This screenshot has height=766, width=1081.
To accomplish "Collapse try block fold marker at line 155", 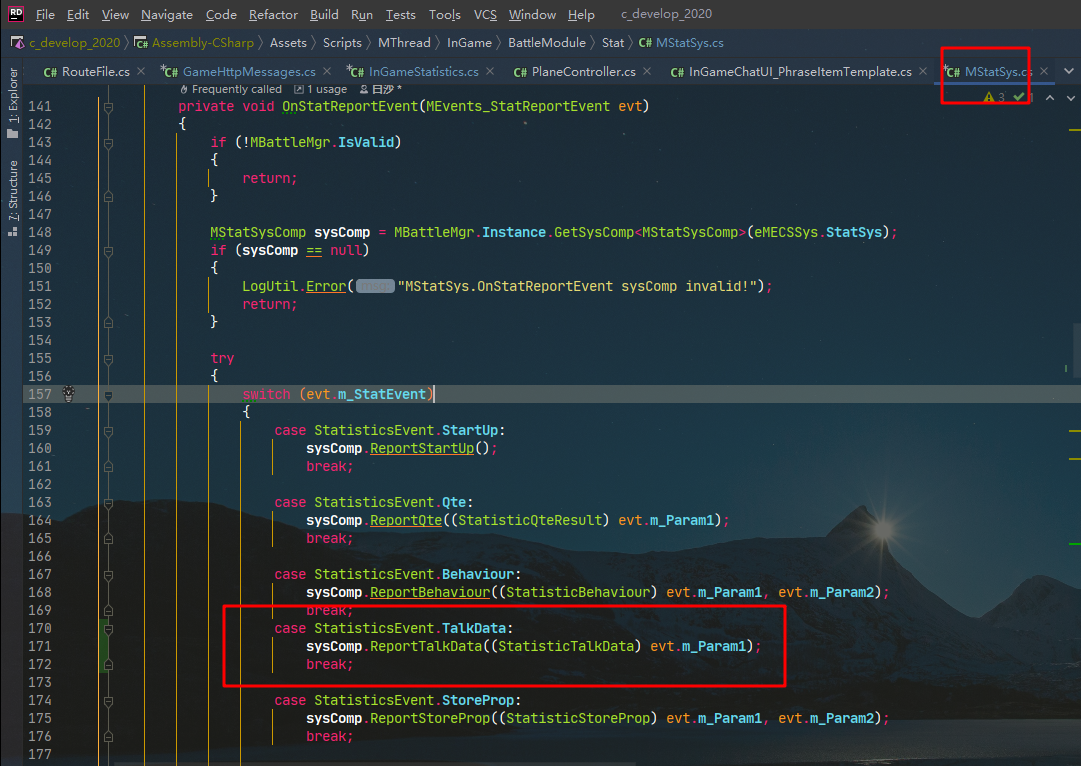I will point(108,359).
